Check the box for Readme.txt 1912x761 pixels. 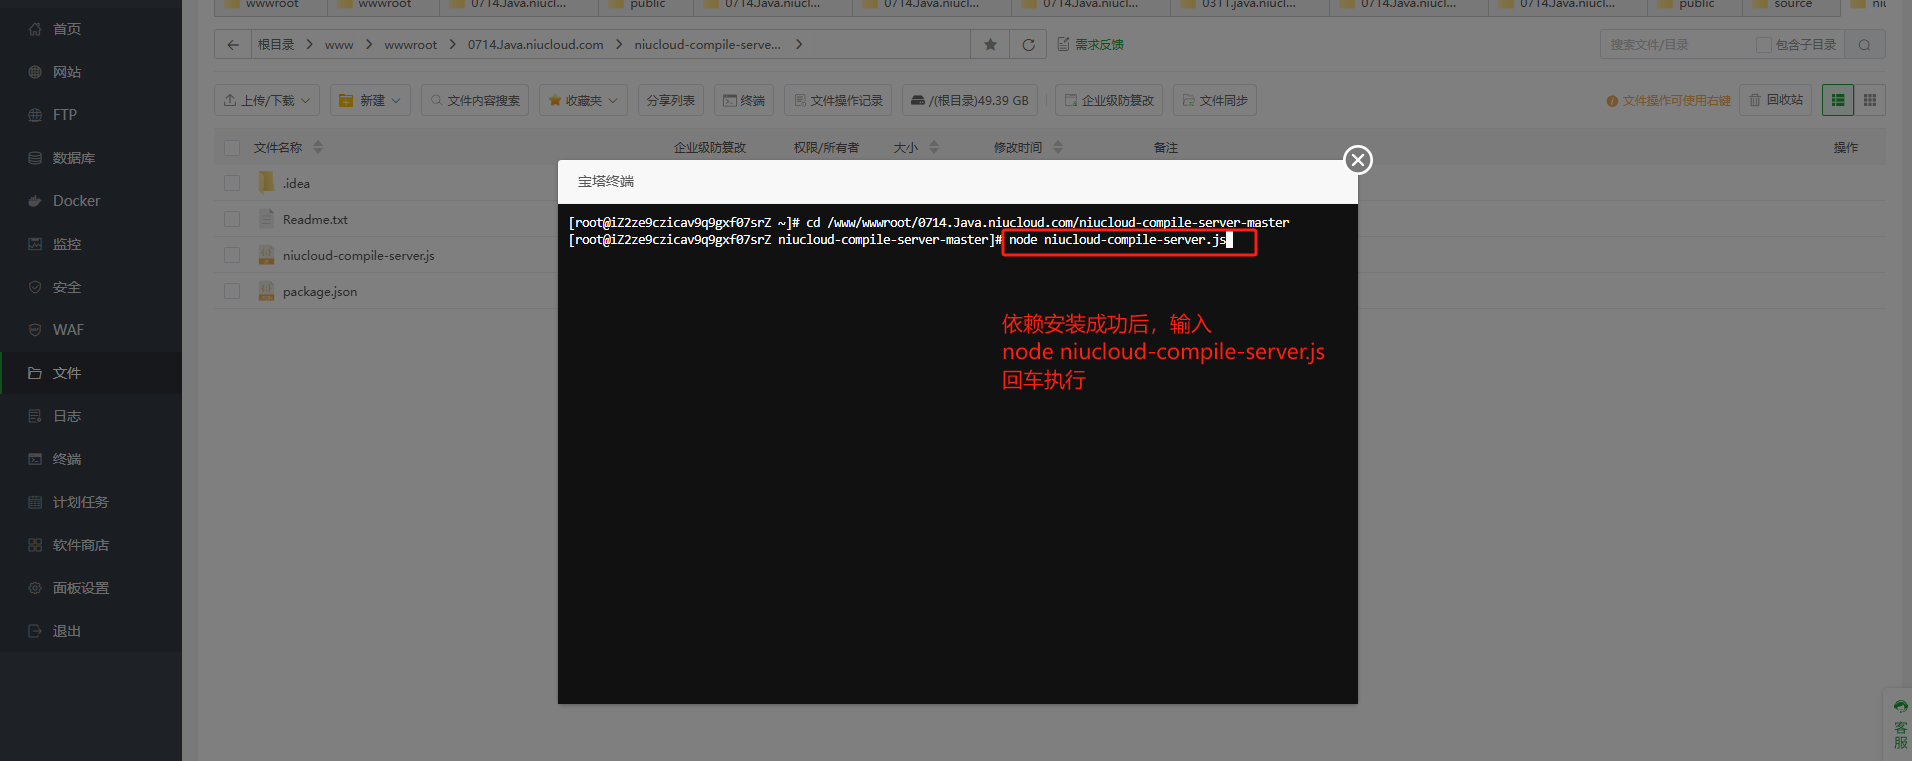pos(232,219)
